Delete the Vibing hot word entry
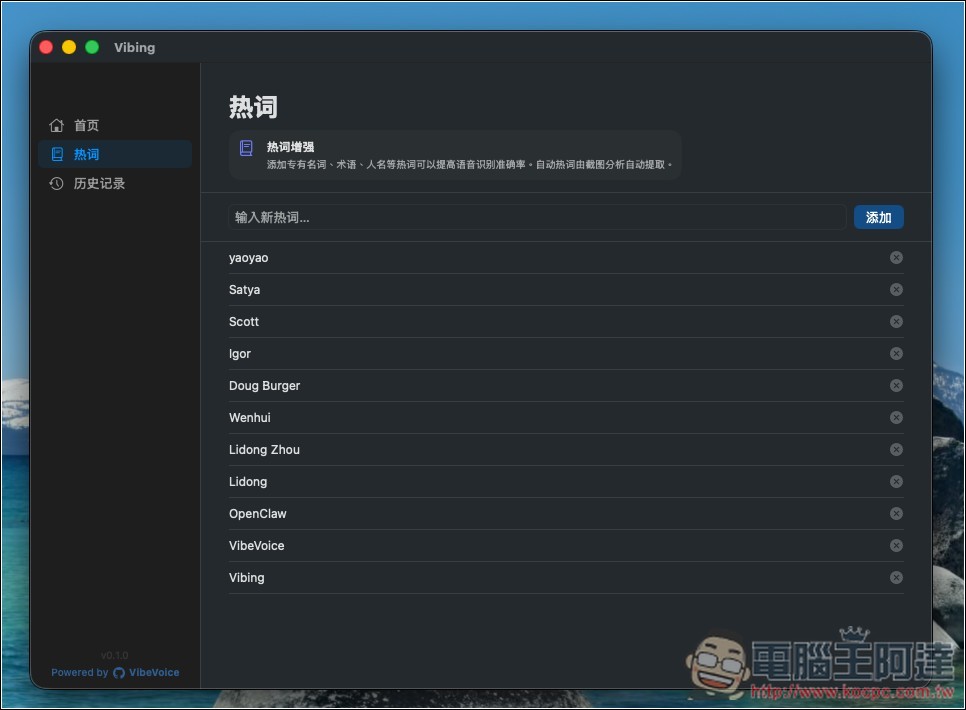 pos(896,577)
